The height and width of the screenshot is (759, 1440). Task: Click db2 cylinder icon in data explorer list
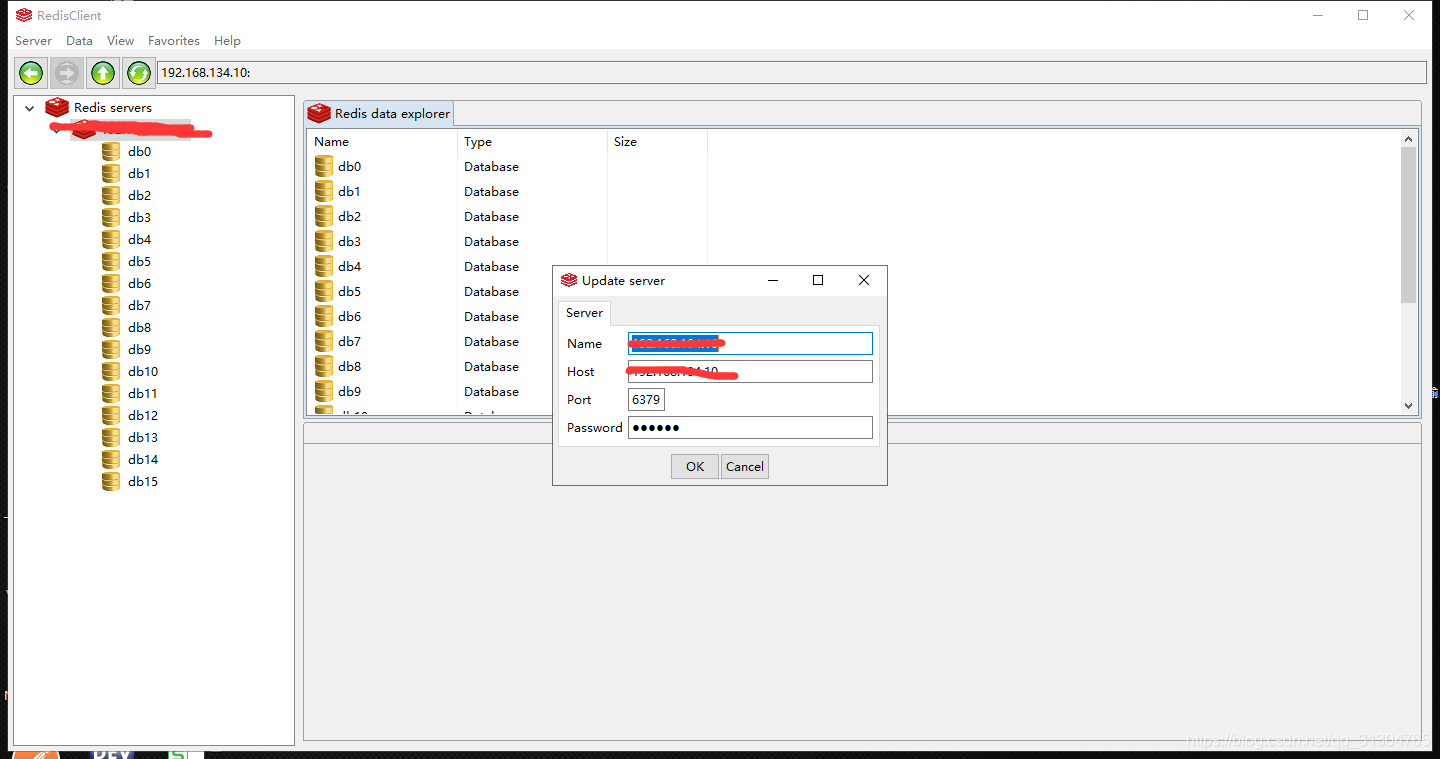(324, 216)
